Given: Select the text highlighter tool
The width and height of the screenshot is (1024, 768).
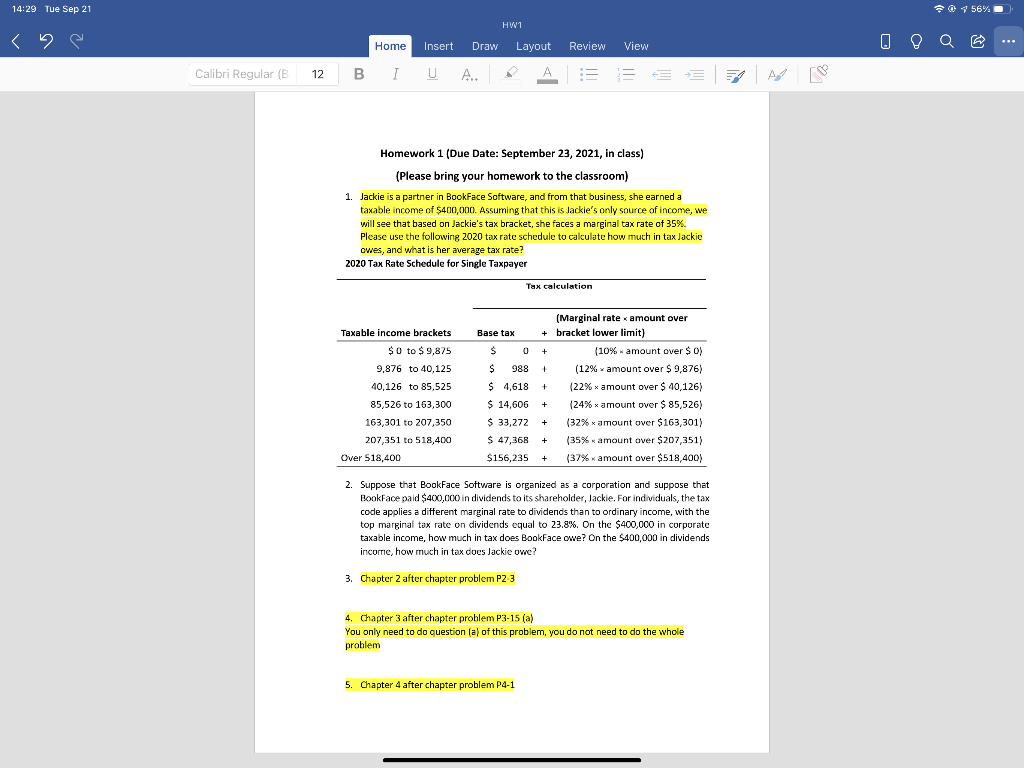Looking at the screenshot, I should coord(510,74).
